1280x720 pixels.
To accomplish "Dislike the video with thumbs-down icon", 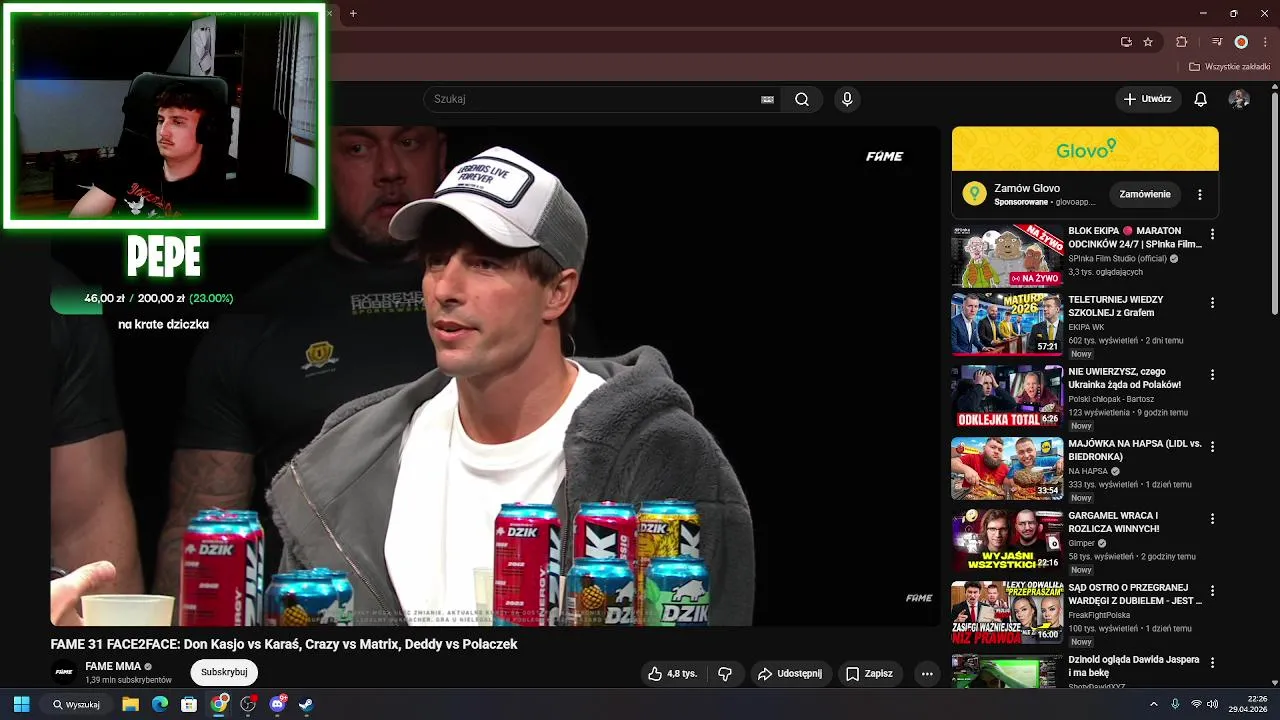I will [x=725, y=674].
